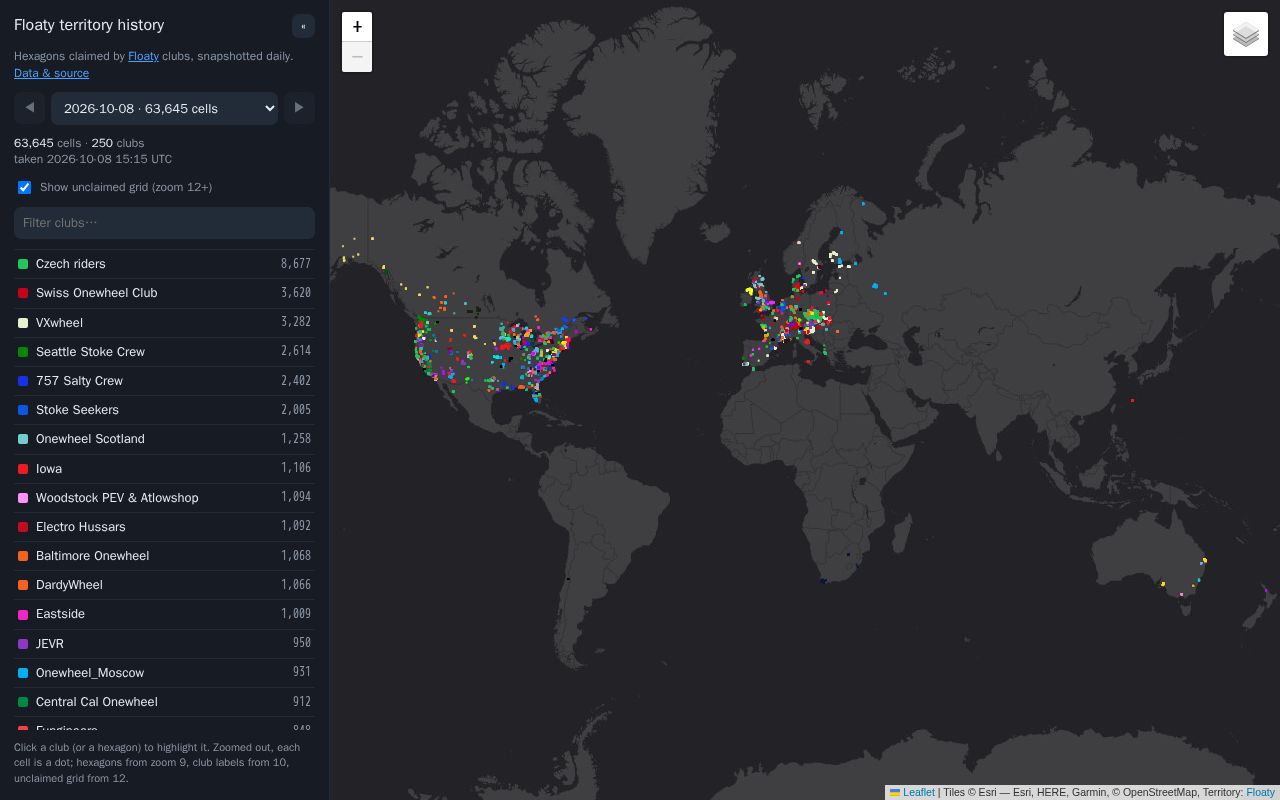Collapse the sidebar panel with the chevron button
The width and height of the screenshot is (1280, 800).
click(303, 26)
